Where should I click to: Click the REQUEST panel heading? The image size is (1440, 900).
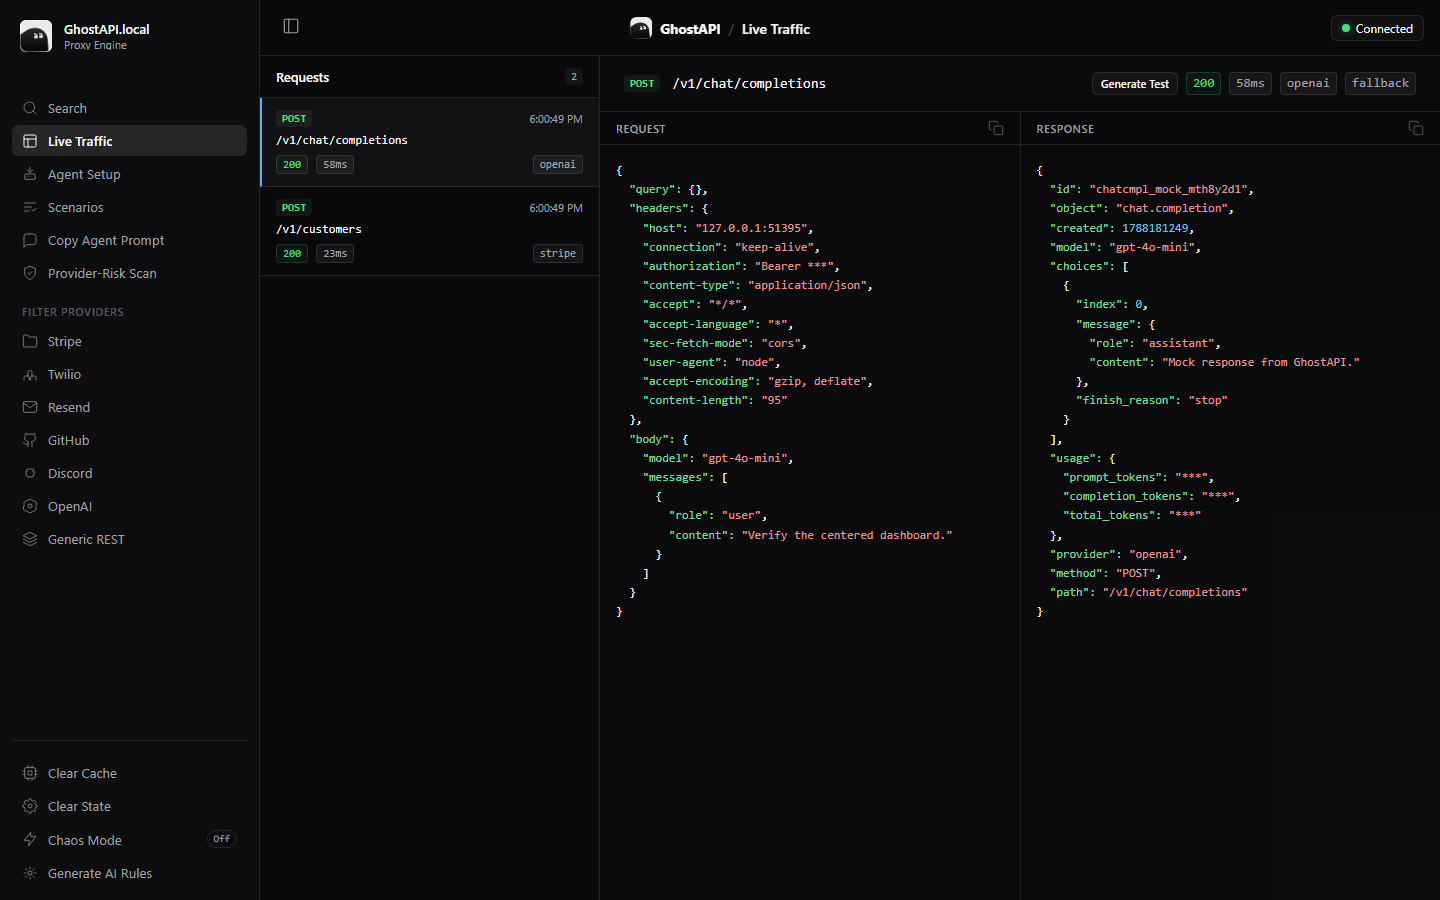641,129
